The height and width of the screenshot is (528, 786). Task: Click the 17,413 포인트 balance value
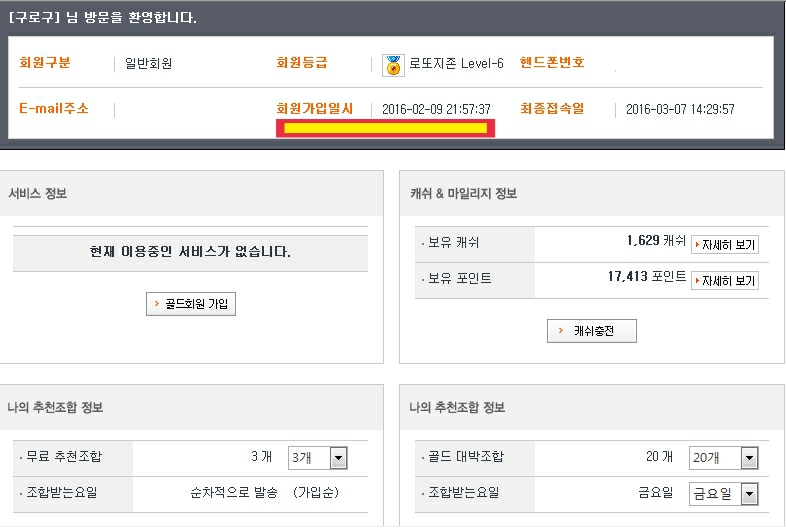click(x=646, y=277)
